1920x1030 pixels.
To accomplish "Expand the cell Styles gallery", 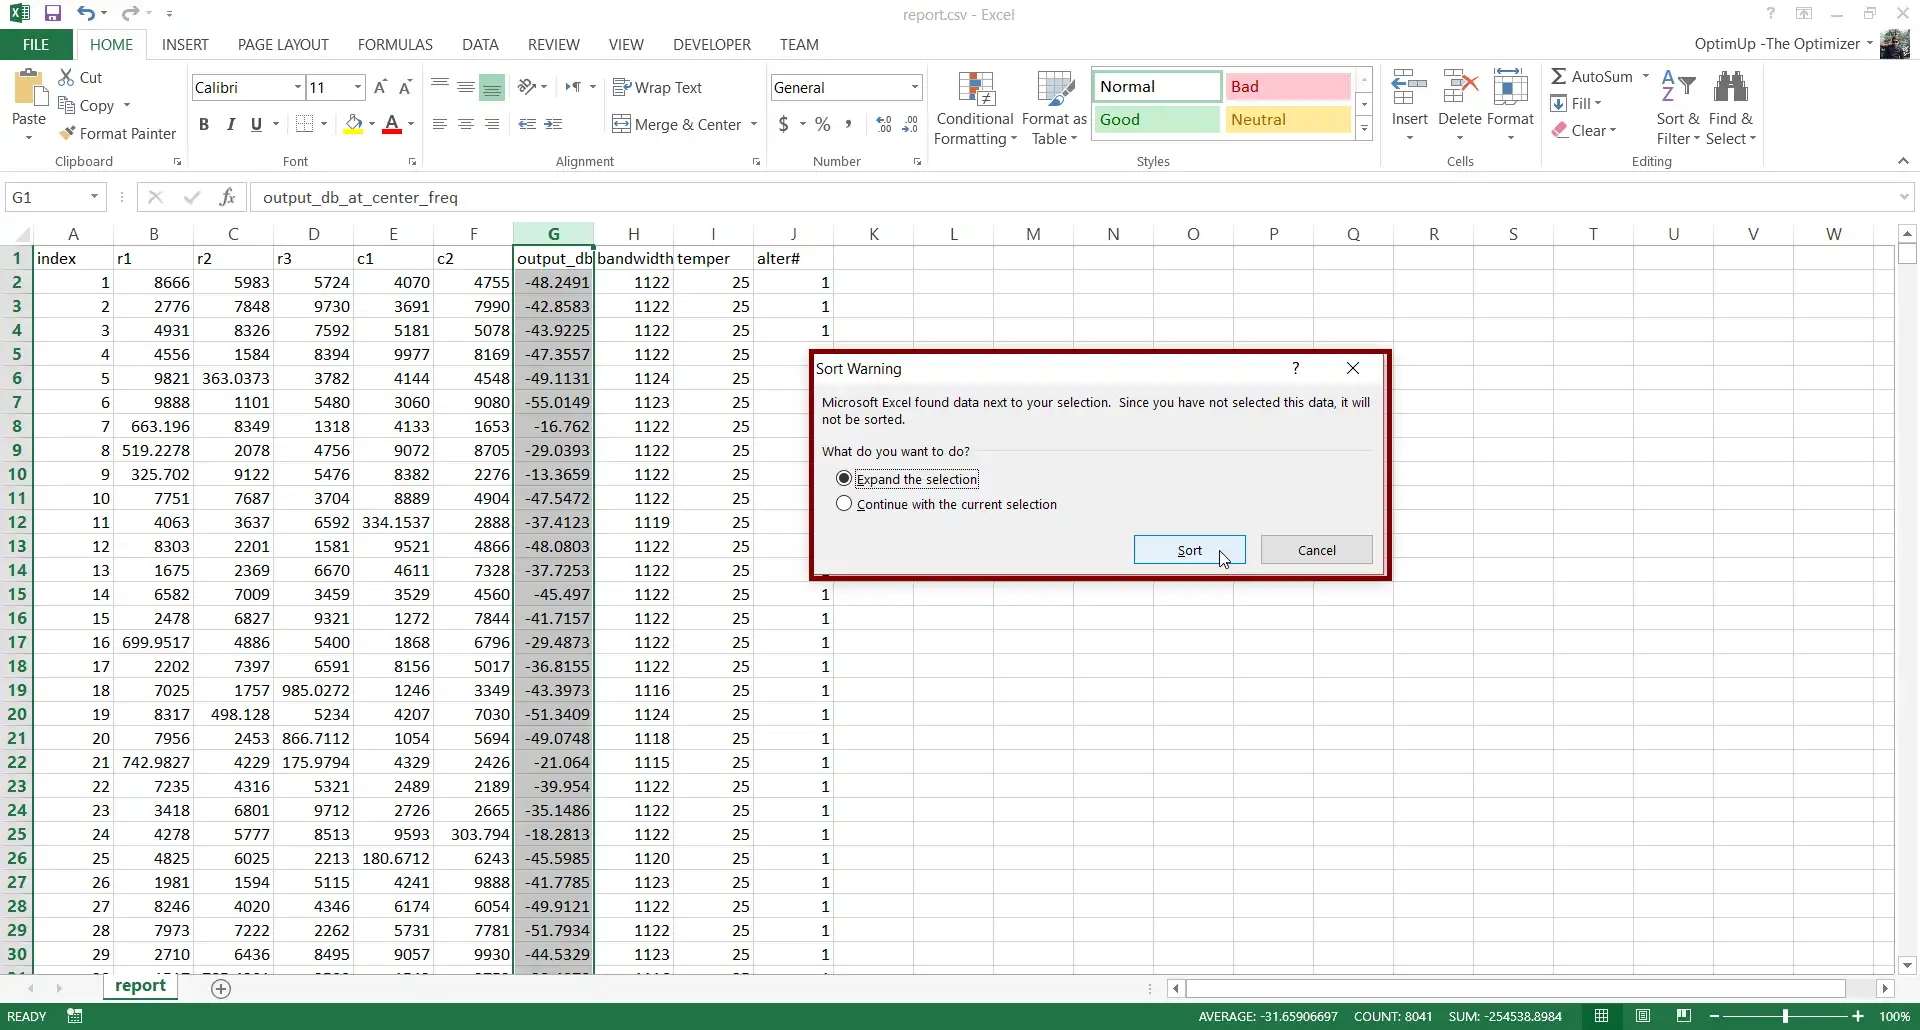I will point(1364,128).
